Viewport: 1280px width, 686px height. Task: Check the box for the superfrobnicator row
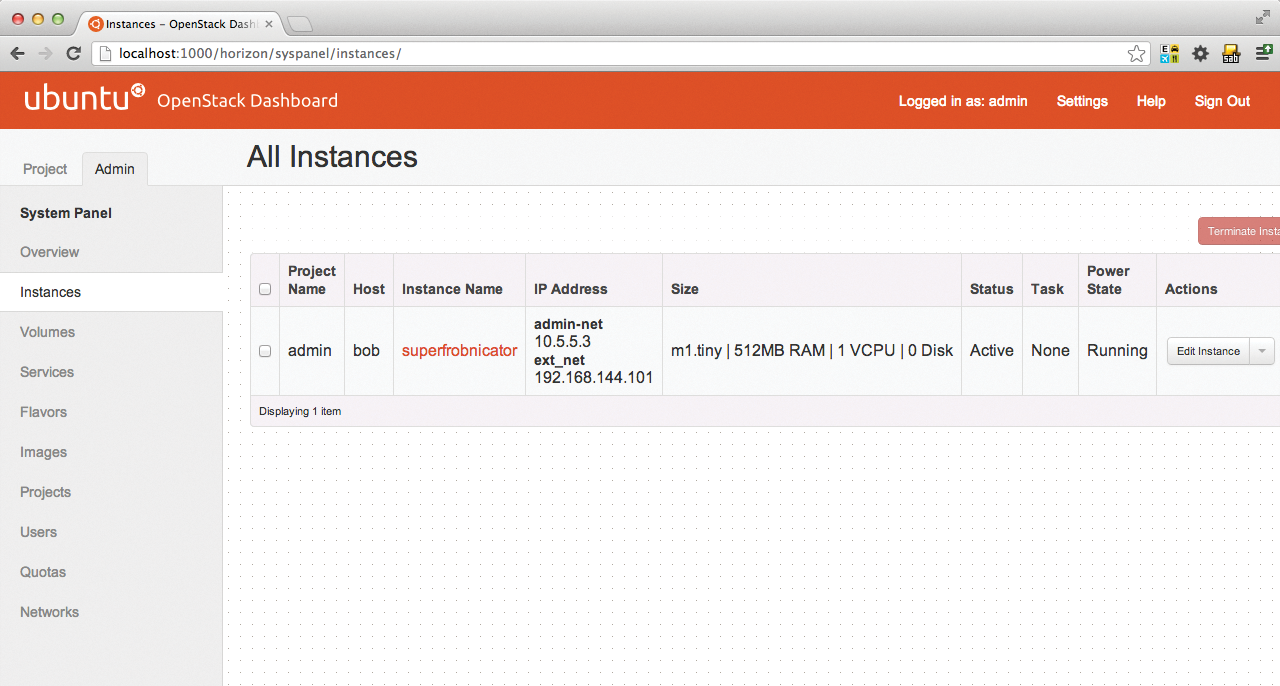tap(265, 351)
